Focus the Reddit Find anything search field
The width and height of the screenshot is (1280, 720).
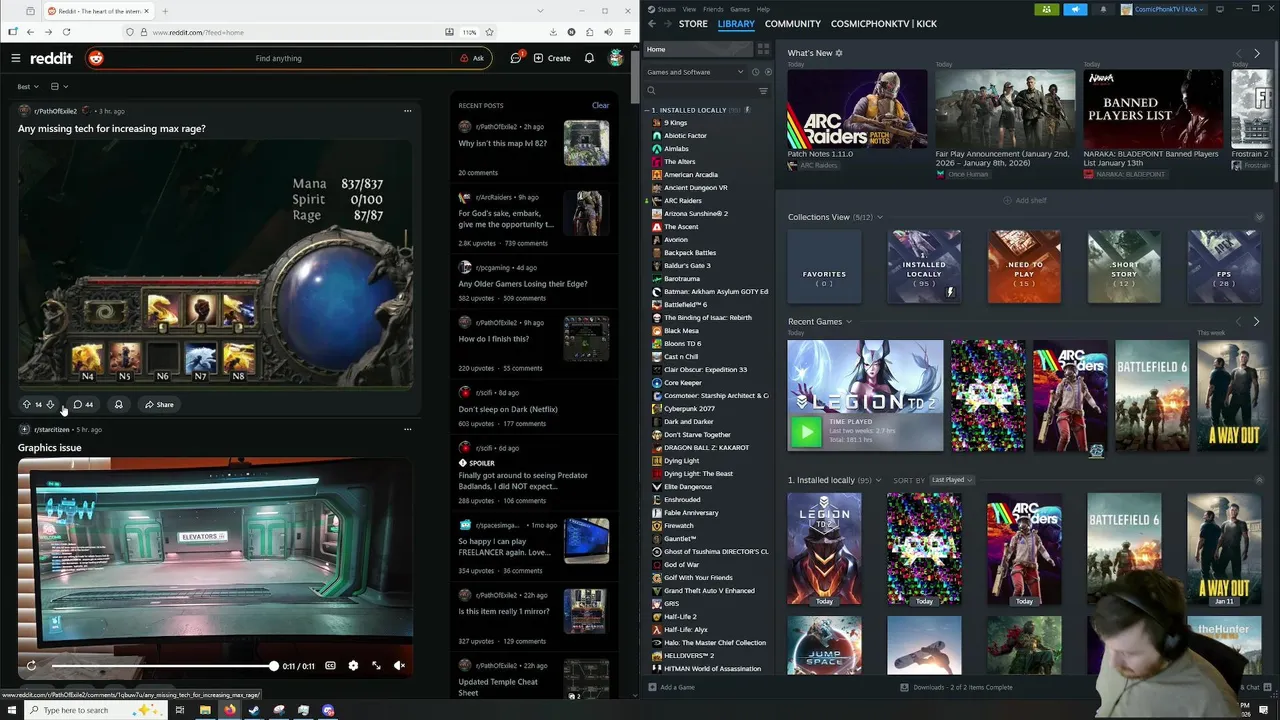point(278,58)
